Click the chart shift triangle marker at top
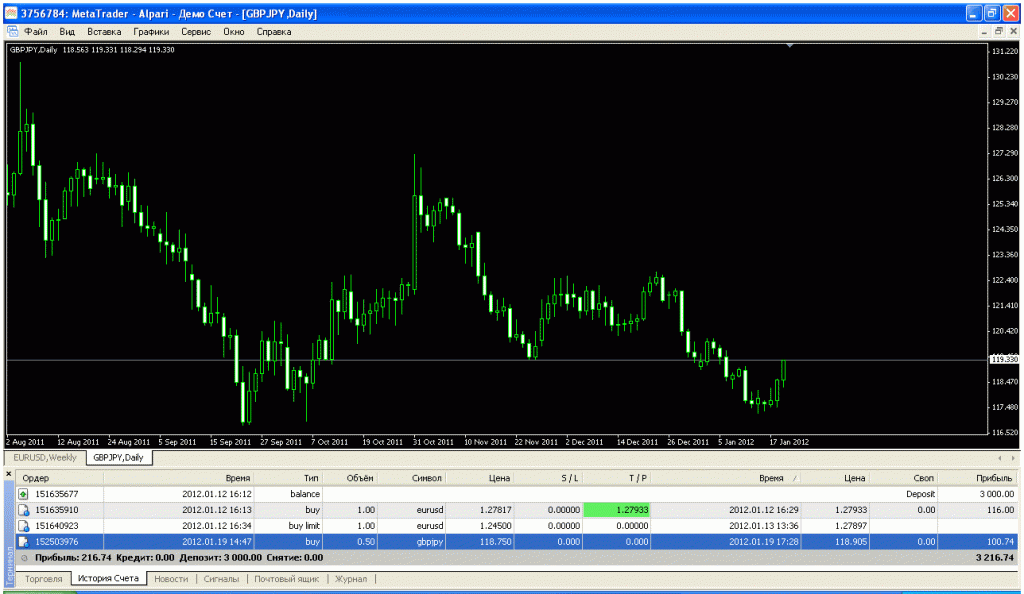The width and height of the screenshot is (1024, 594). 790,45
